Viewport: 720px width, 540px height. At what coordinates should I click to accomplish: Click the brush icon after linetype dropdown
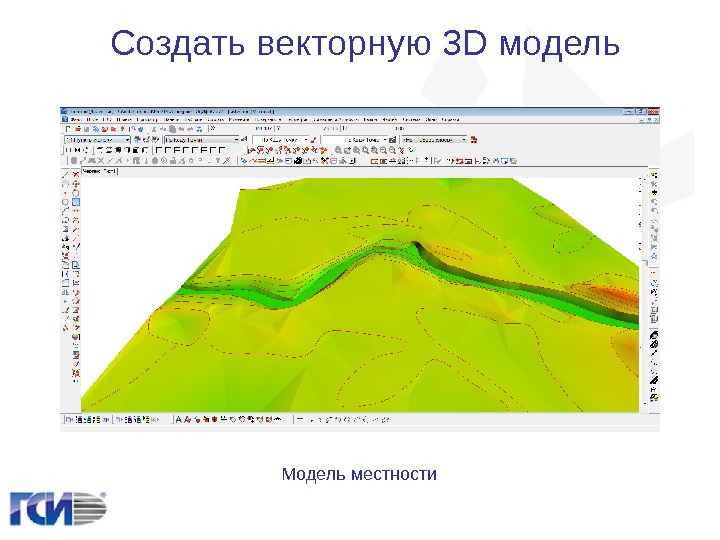click(x=314, y=140)
